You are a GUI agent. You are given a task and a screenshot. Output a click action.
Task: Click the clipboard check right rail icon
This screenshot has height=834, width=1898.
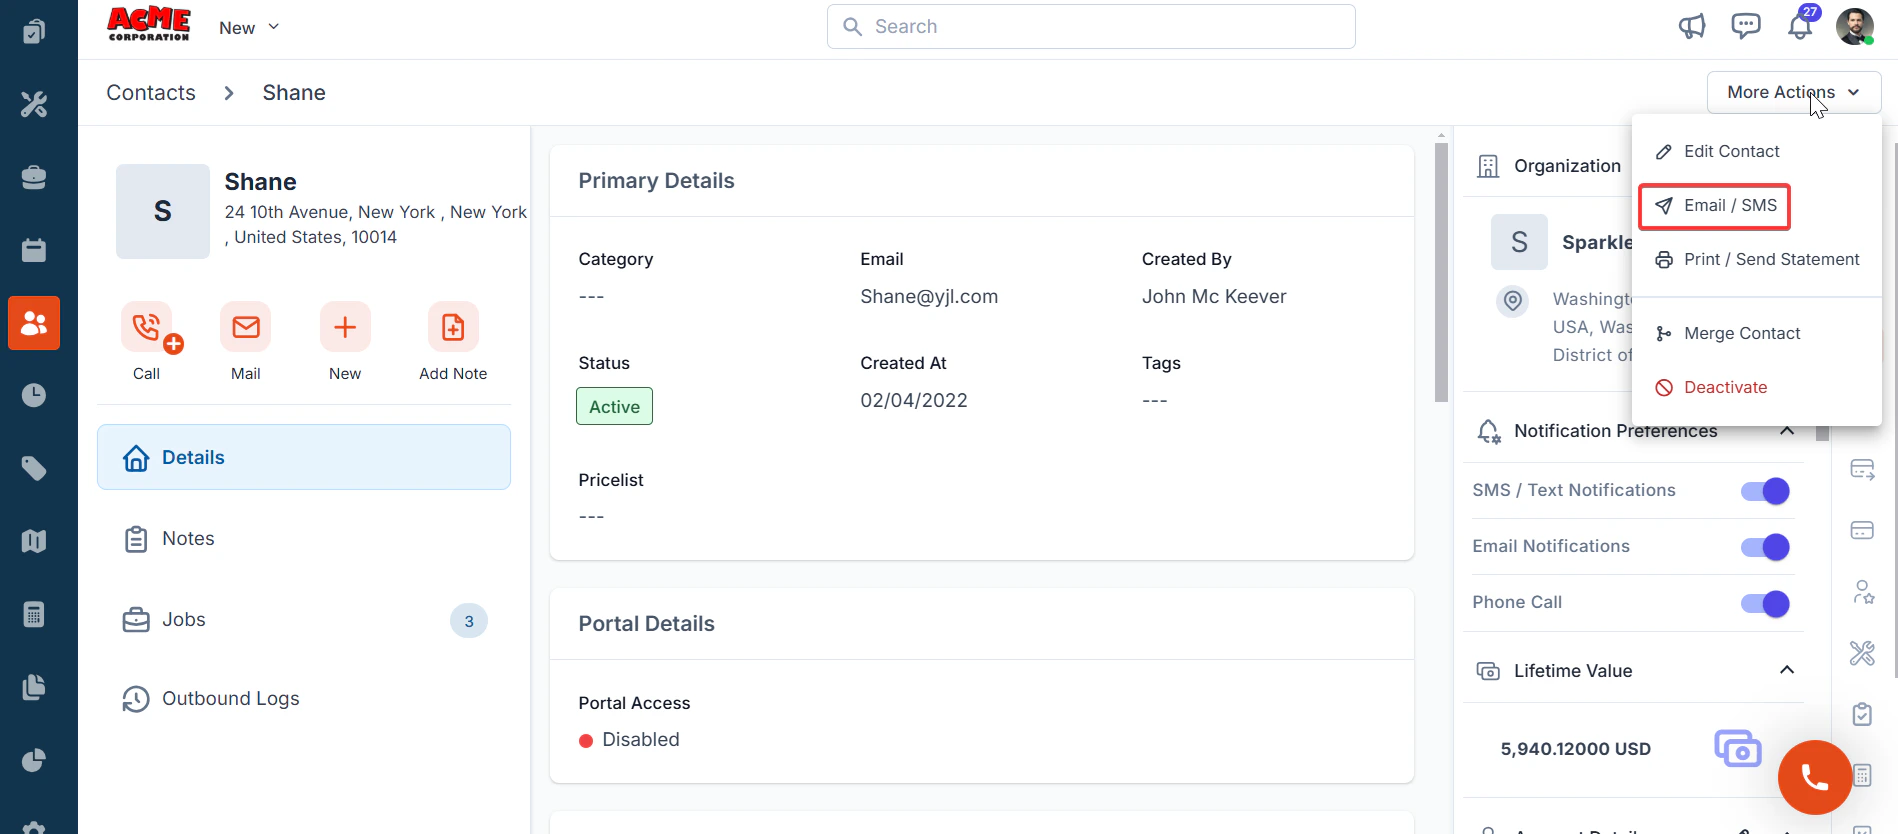tap(1862, 714)
